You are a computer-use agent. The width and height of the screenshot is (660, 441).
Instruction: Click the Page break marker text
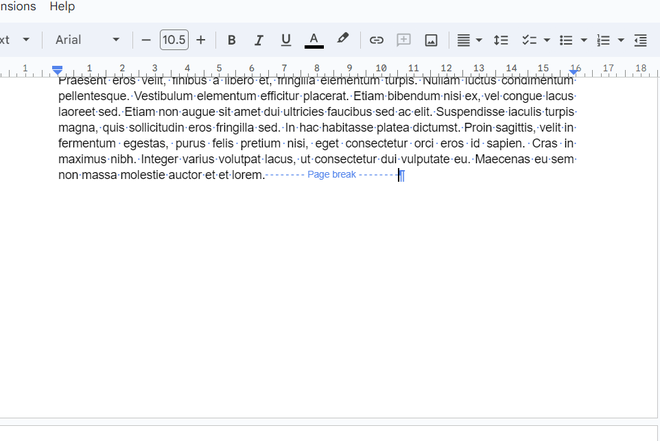[332, 175]
